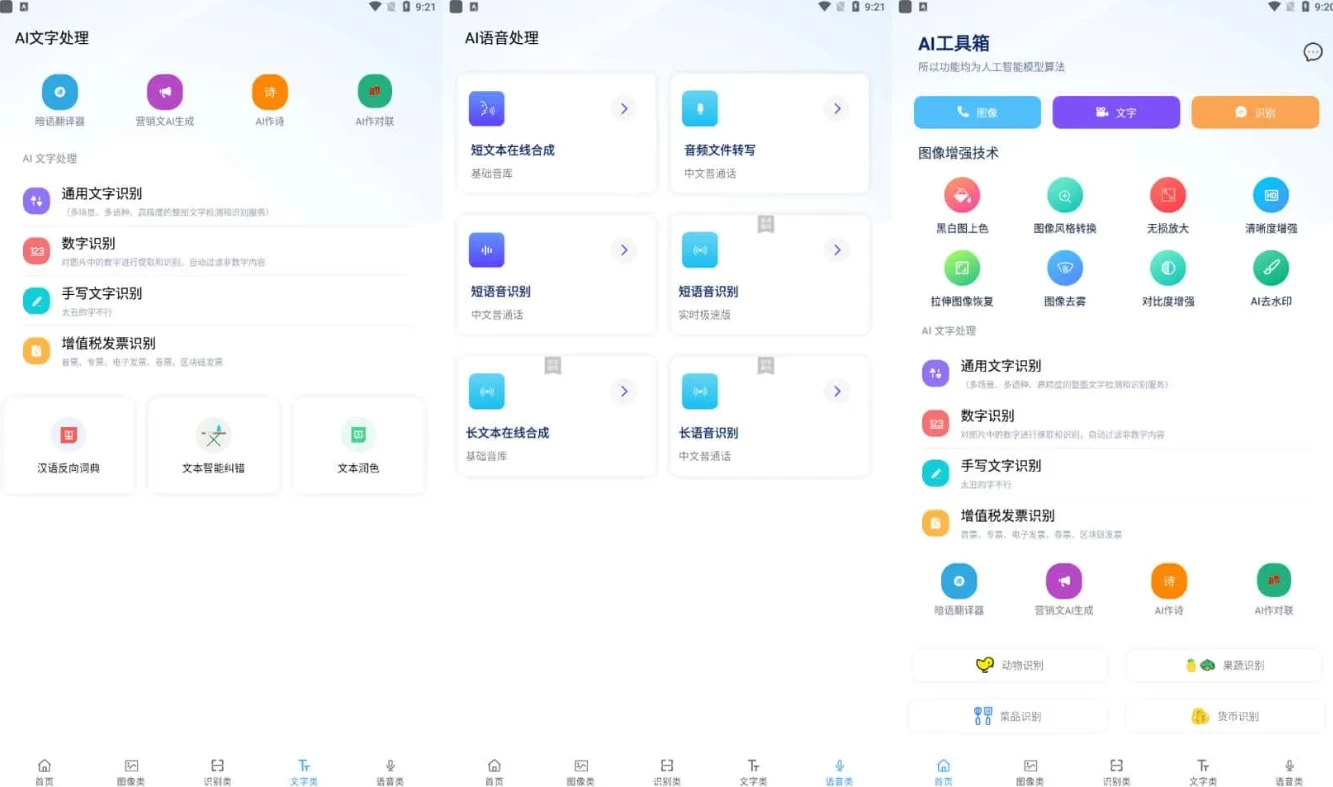The image size is (1333, 787).
Task: Open 拉伸图像恢复 tool
Action: click(961, 269)
